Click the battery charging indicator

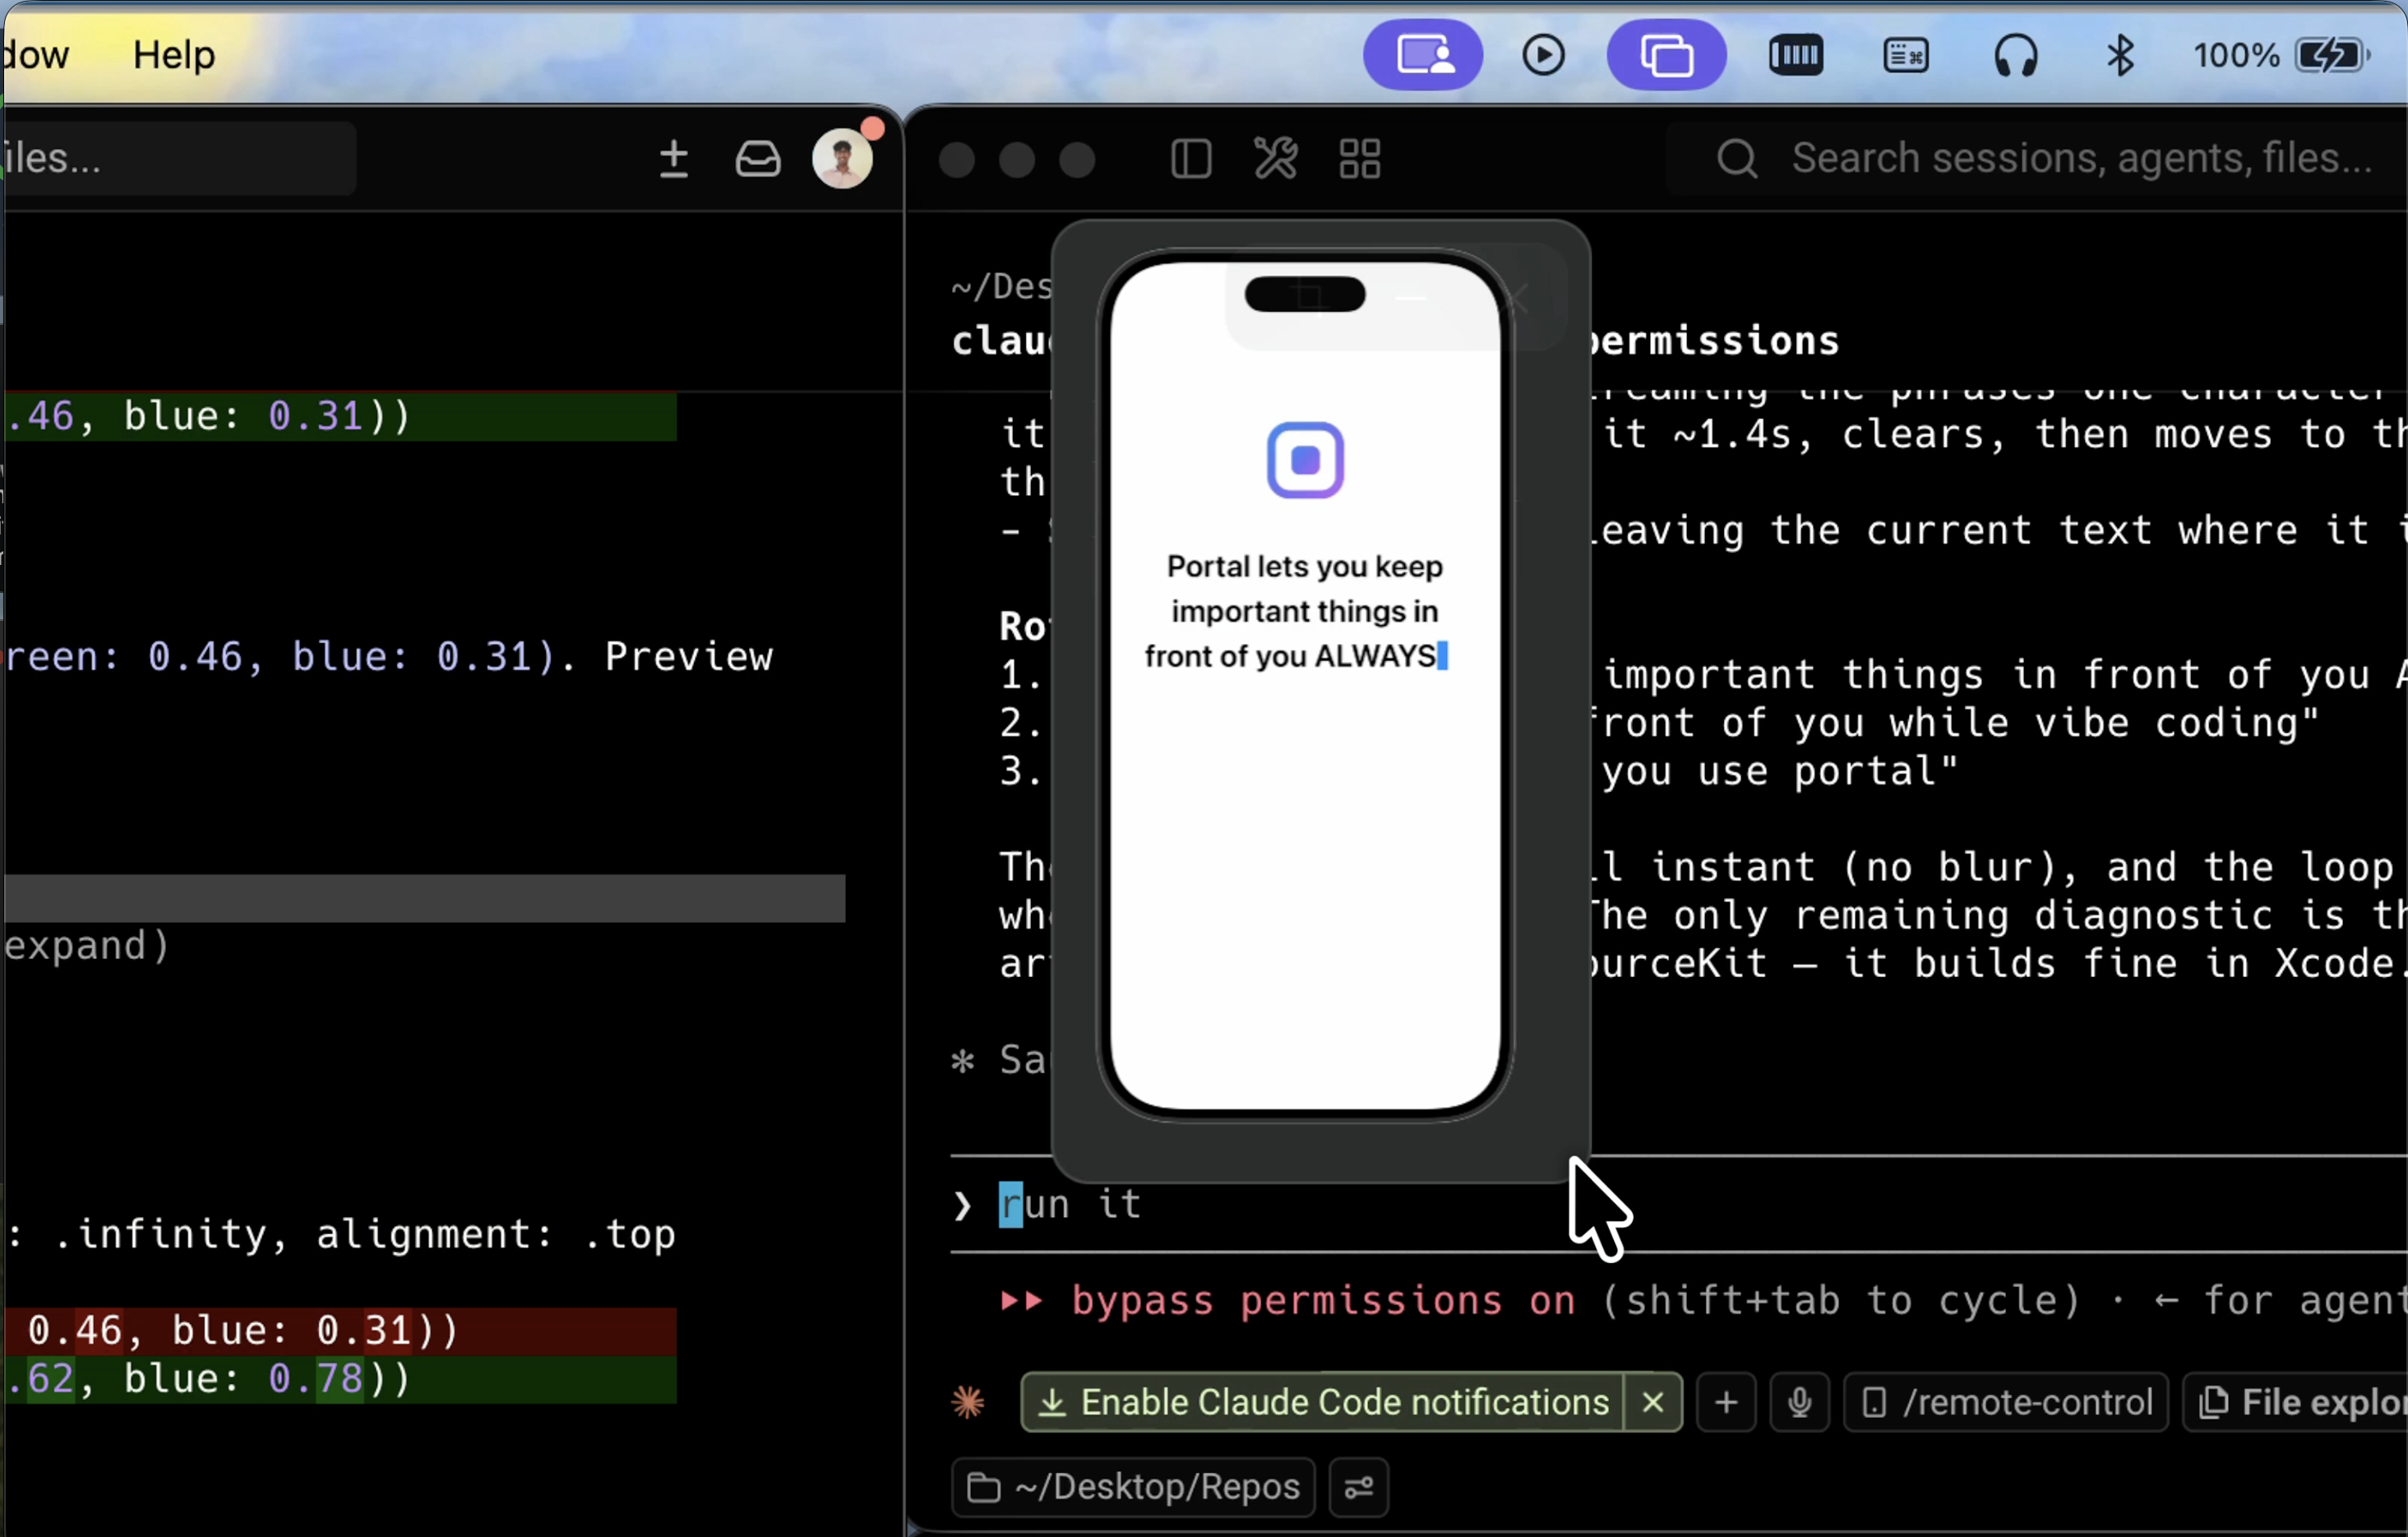pyautogui.click(x=2333, y=55)
